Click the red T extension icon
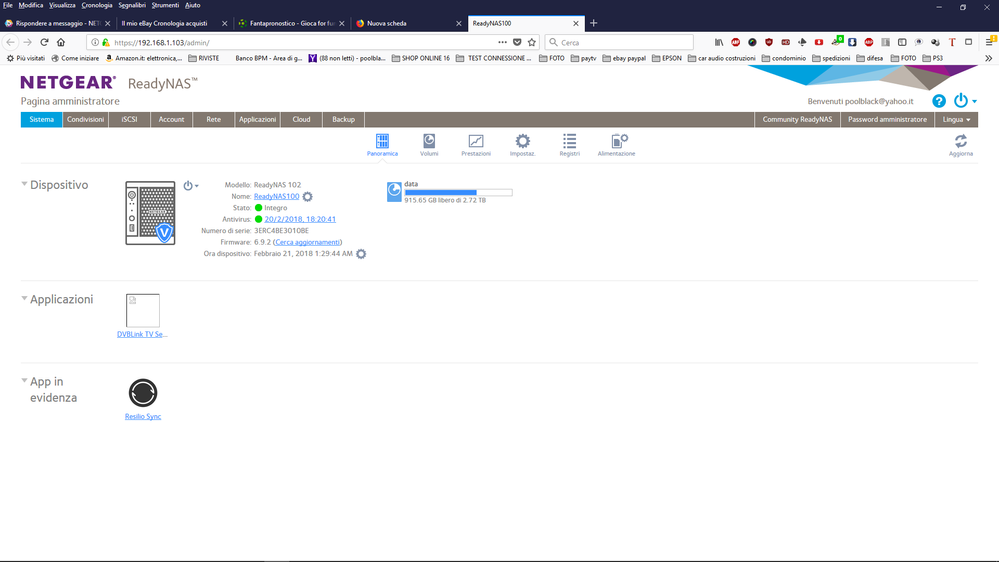 point(952,42)
